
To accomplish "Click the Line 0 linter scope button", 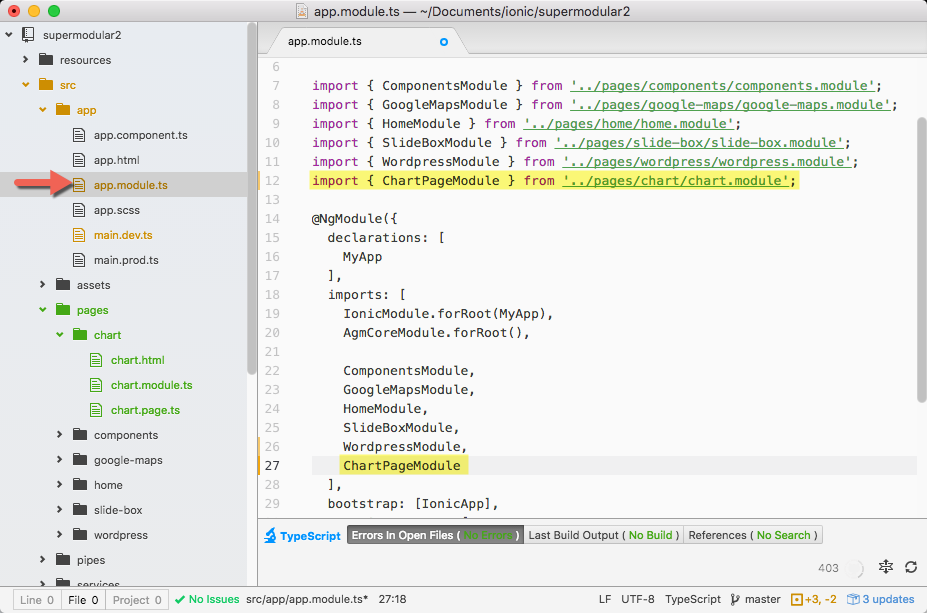I will (x=37, y=600).
